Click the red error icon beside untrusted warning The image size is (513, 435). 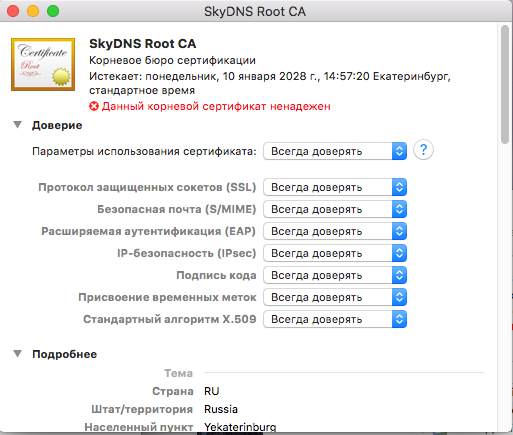pos(94,106)
